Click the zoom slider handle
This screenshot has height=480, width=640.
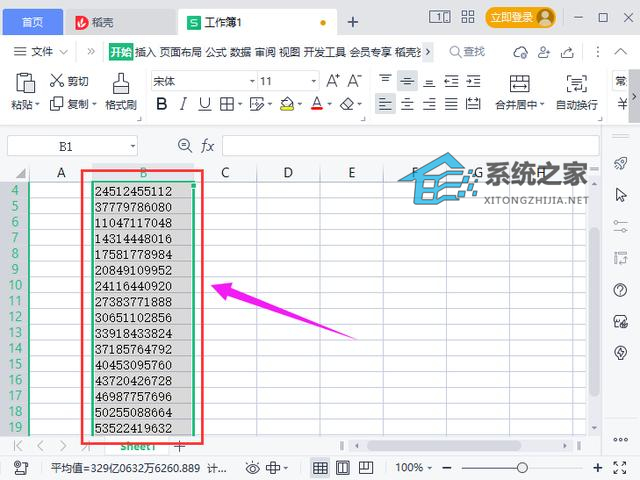[522, 468]
